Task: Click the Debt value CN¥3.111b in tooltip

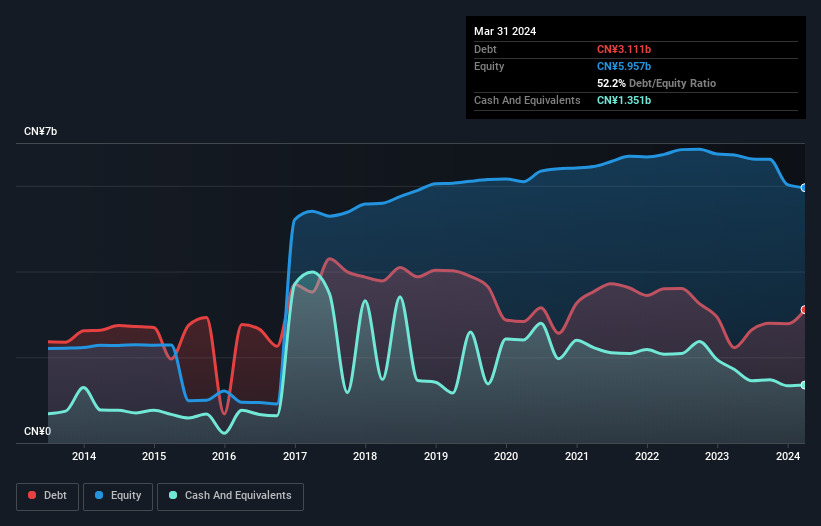Action: pos(624,49)
